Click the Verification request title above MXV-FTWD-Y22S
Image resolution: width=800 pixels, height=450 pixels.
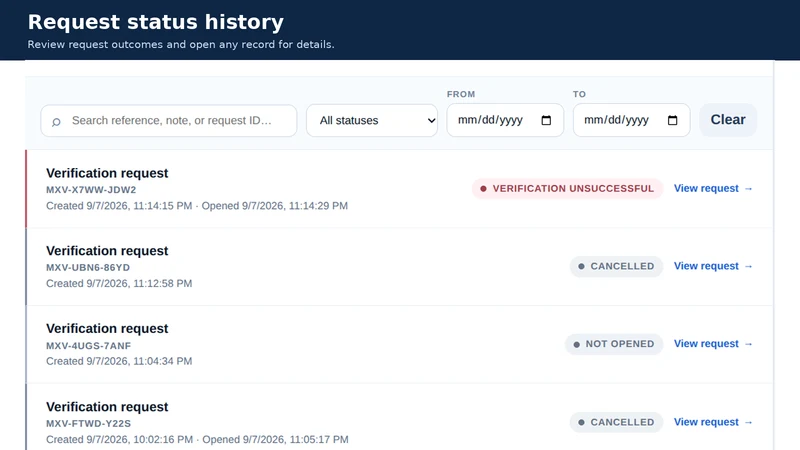107,407
